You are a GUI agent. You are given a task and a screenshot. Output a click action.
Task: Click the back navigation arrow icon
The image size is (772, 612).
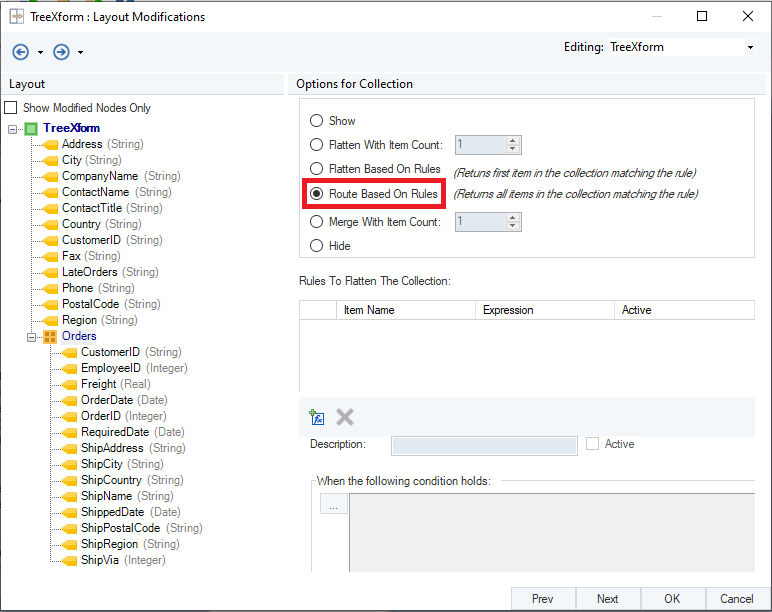point(21,52)
